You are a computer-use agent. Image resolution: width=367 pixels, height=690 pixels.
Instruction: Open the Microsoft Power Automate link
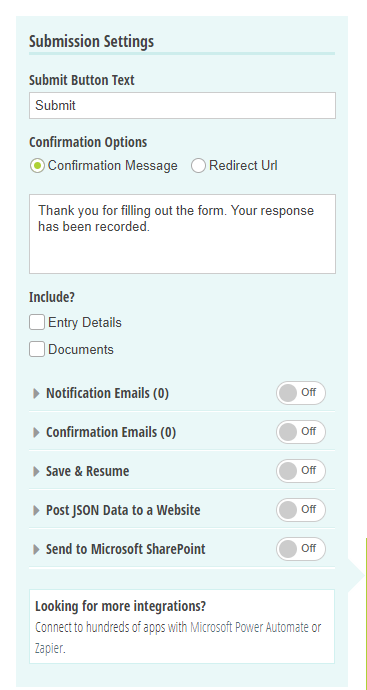pos(250,627)
